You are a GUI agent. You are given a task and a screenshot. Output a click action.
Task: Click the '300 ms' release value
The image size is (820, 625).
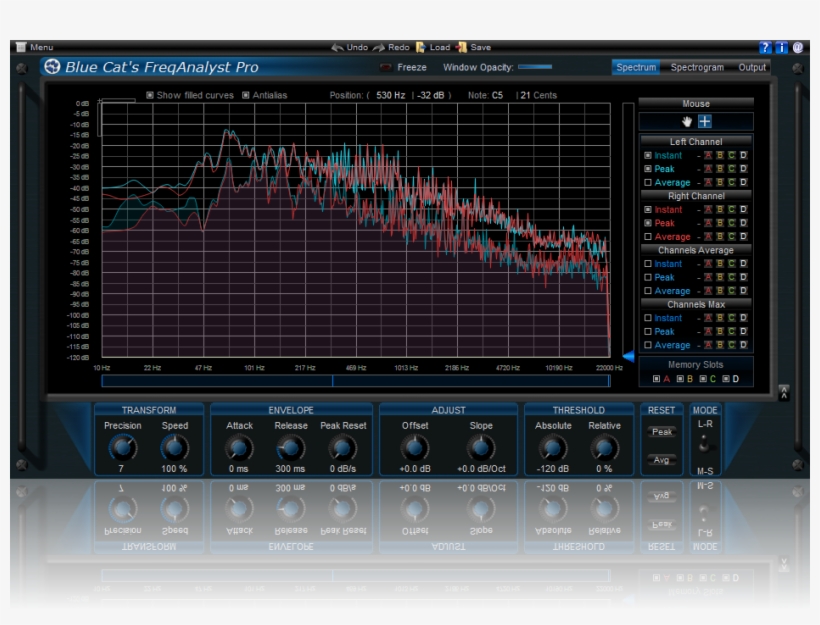point(290,469)
